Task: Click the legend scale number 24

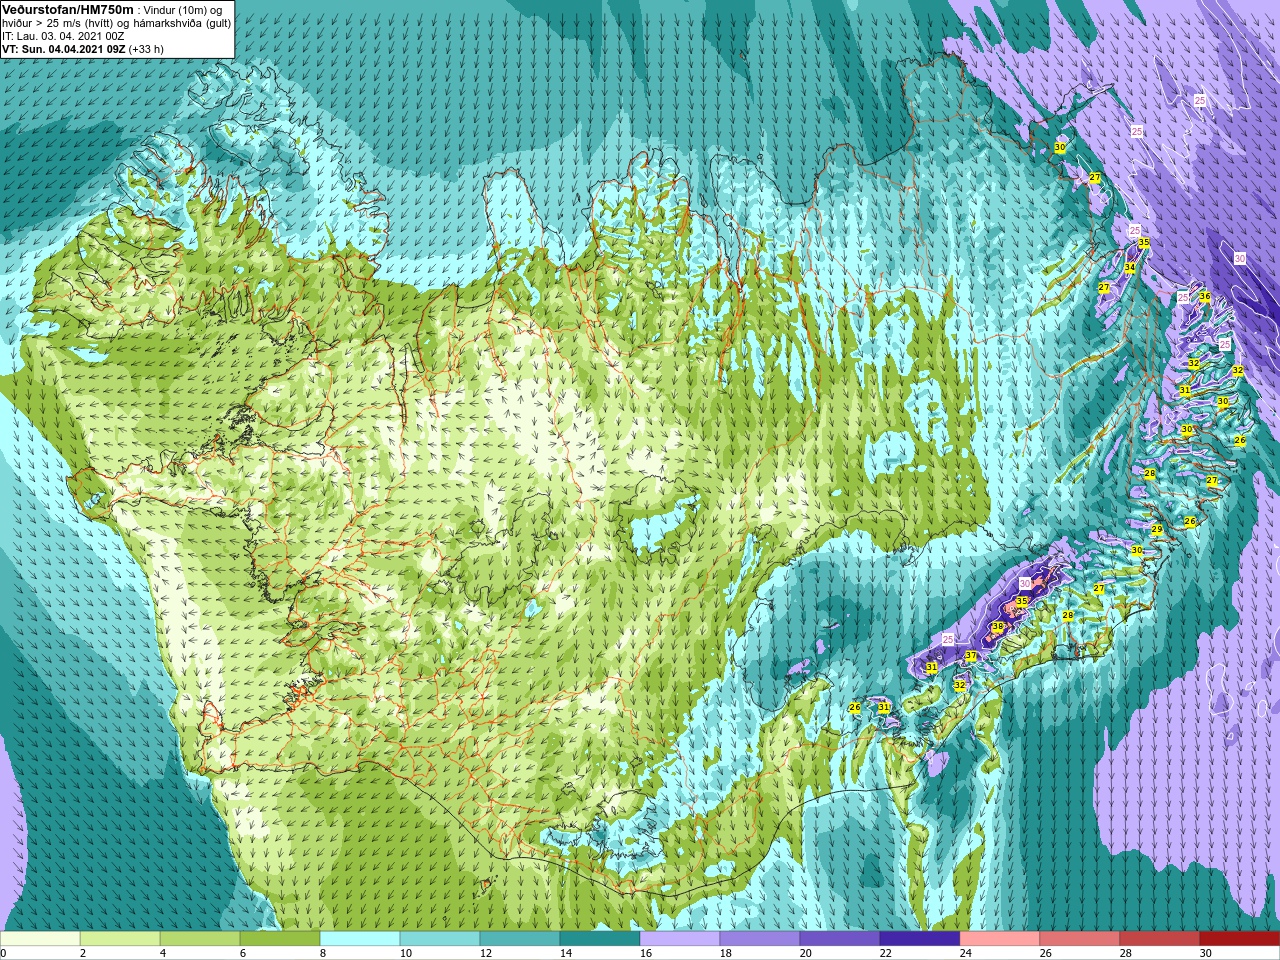Action: [x=966, y=953]
